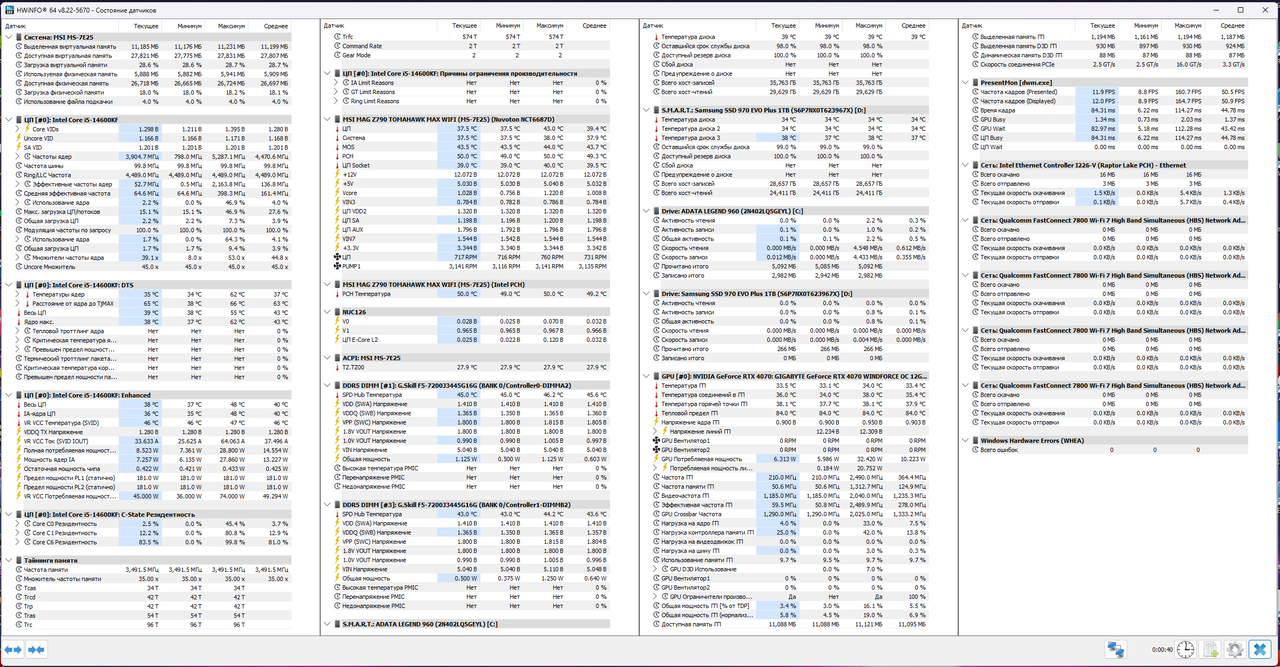Collapse the Система: MSI MS-7E25 group
The image size is (1280, 667).
[x=7, y=36]
